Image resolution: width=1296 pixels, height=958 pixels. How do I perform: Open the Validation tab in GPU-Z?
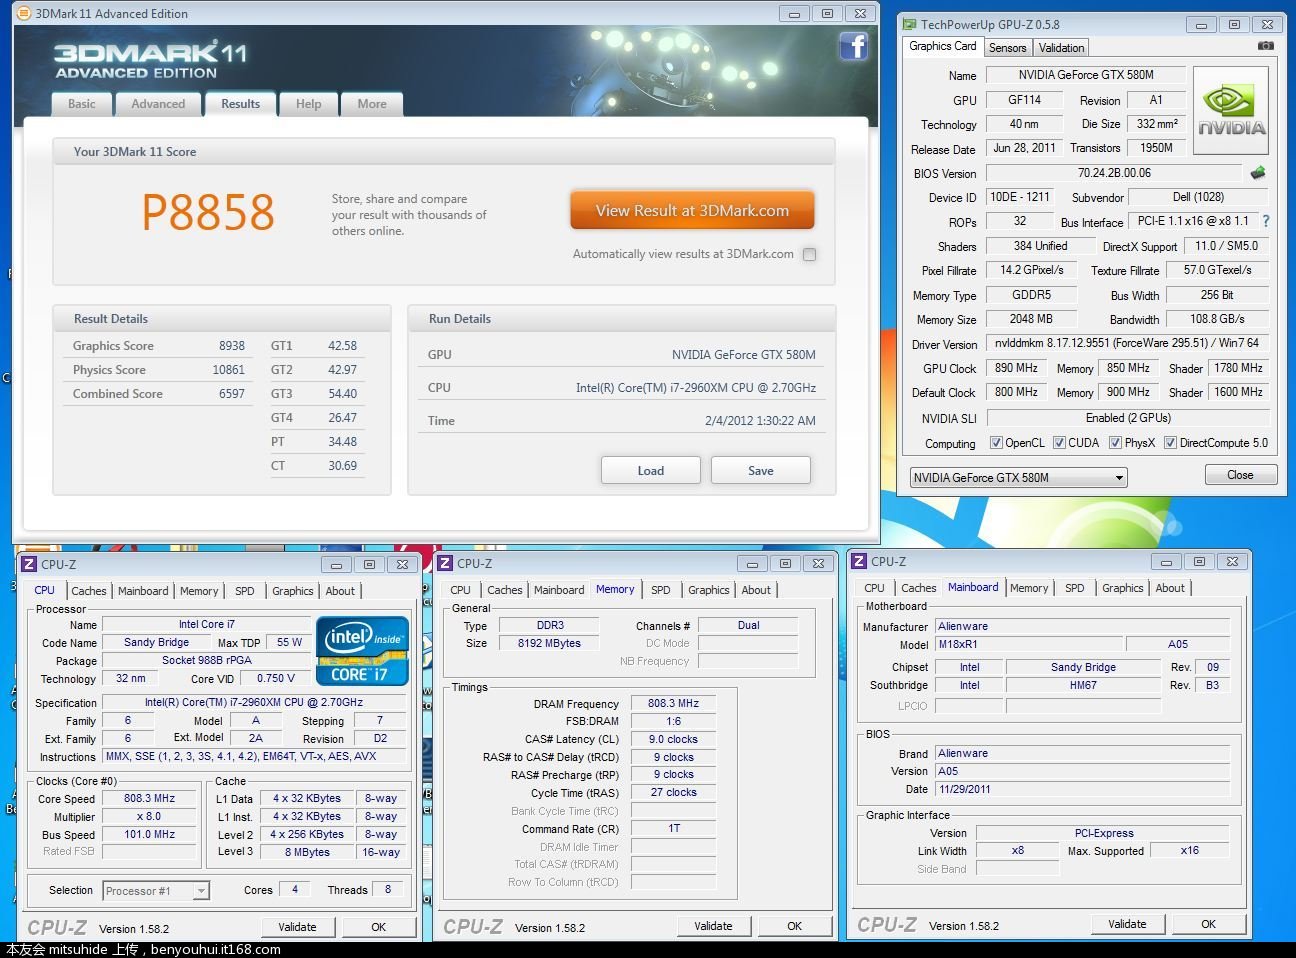[1061, 48]
